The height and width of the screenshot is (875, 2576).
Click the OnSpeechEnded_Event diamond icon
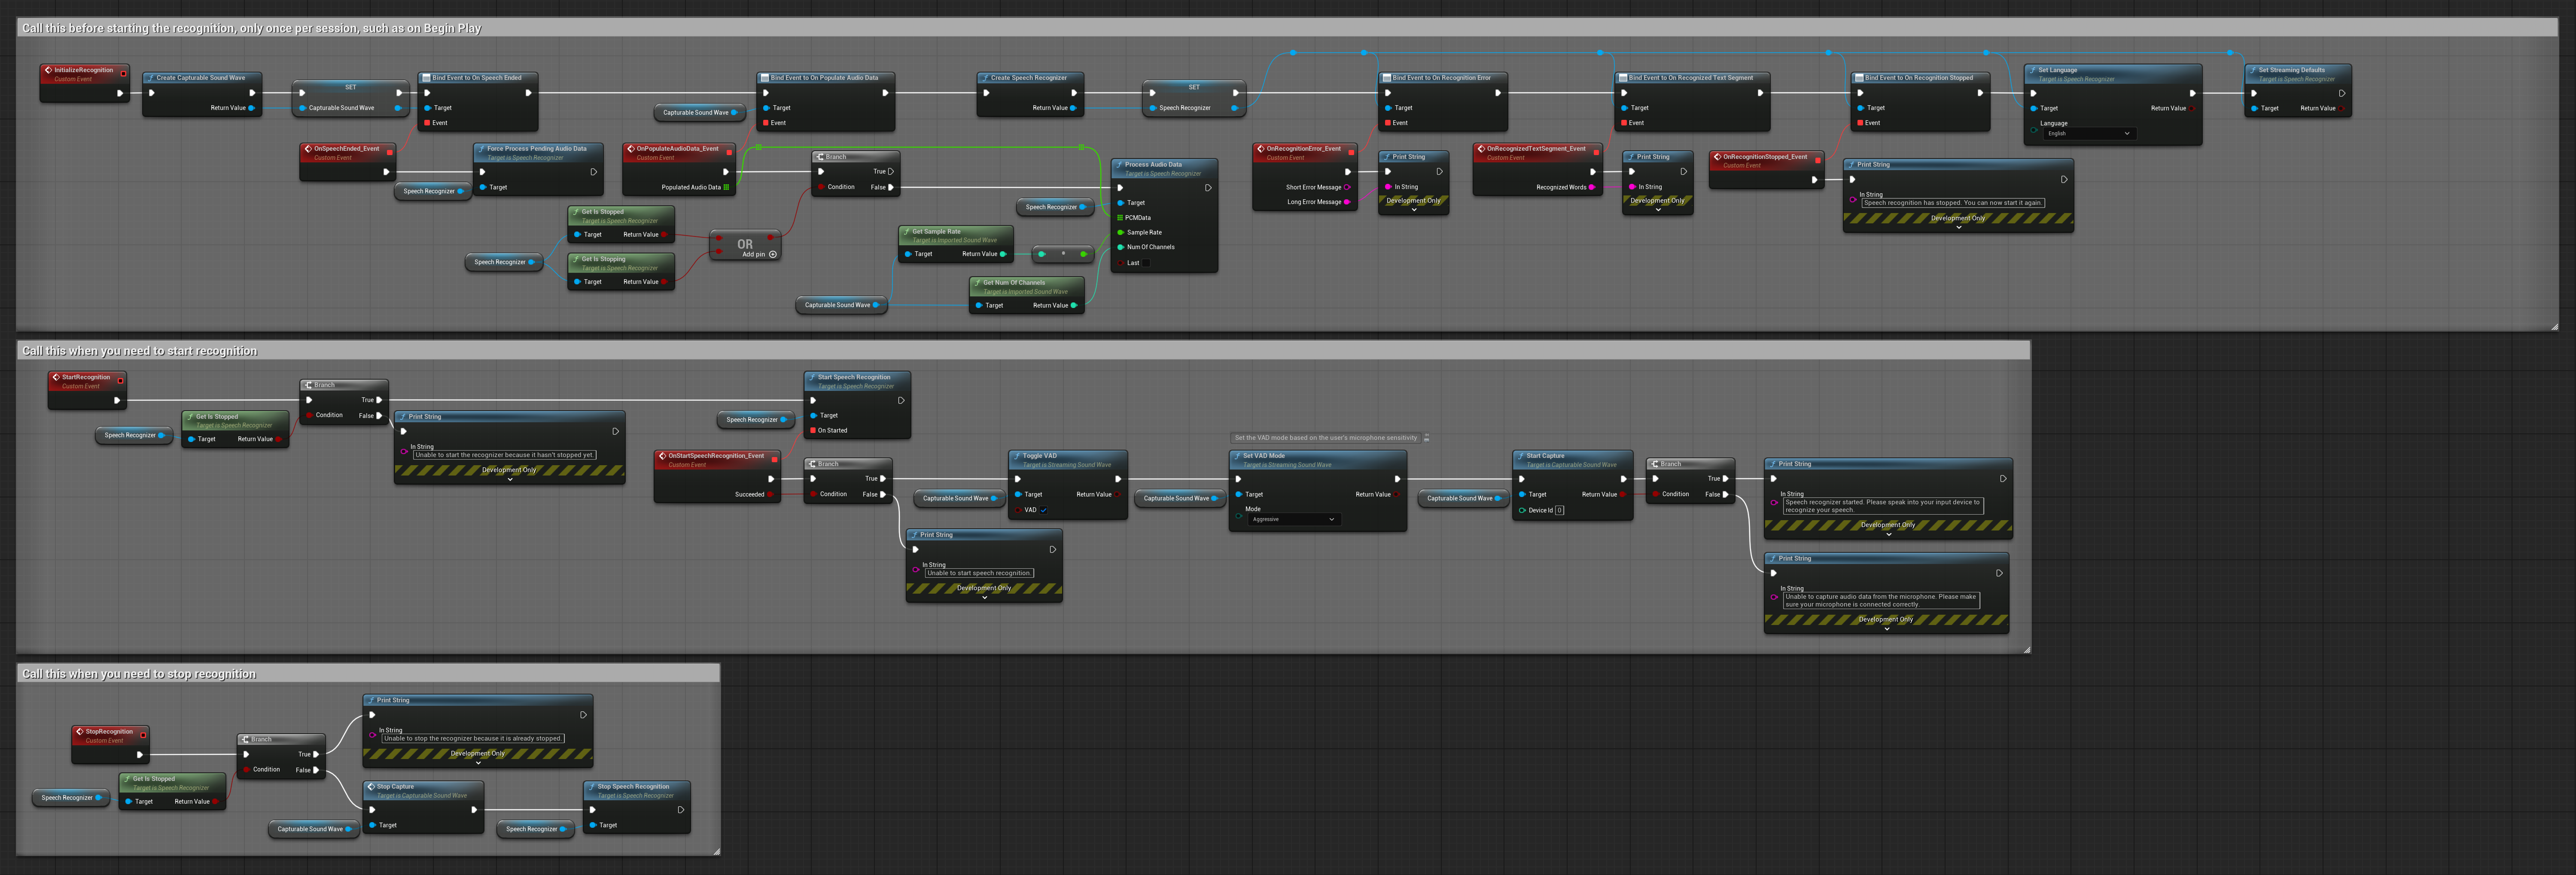point(308,149)
